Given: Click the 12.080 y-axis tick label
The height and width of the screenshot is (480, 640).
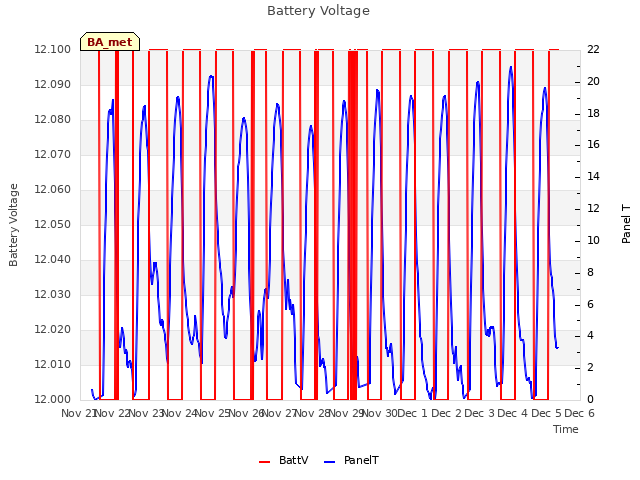Looking at the screenshot, I should pyautogui.click(x=52, y=120).
